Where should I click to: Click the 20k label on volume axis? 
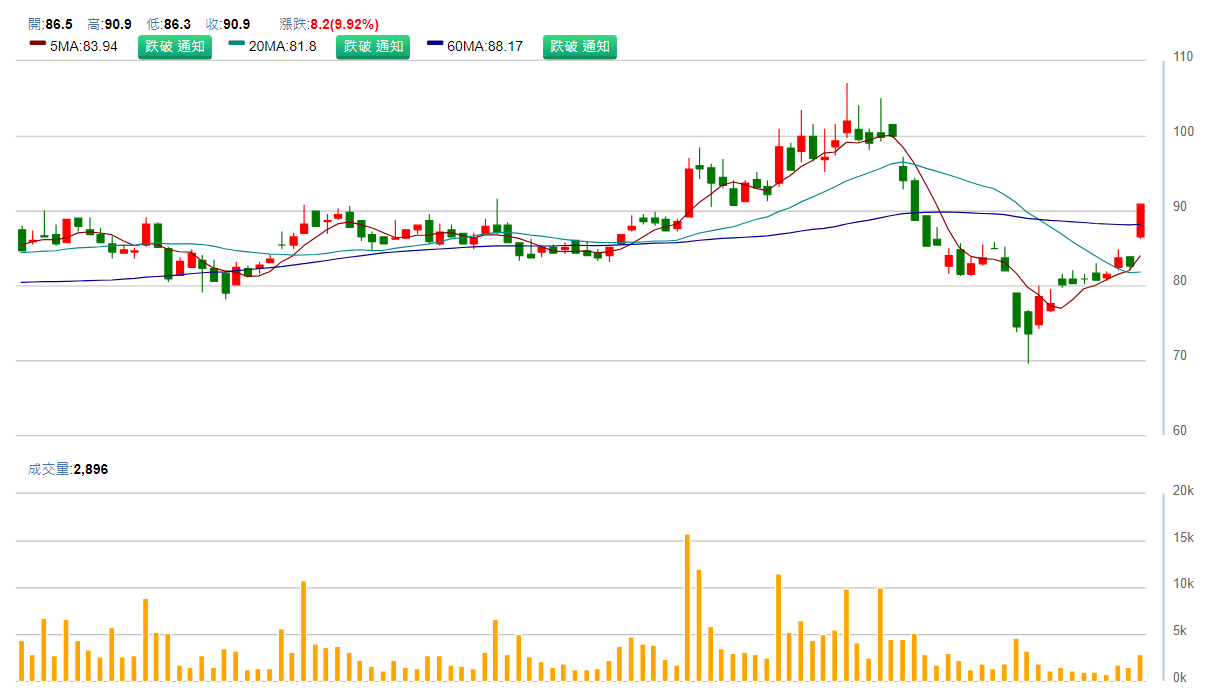point(1183,491)
